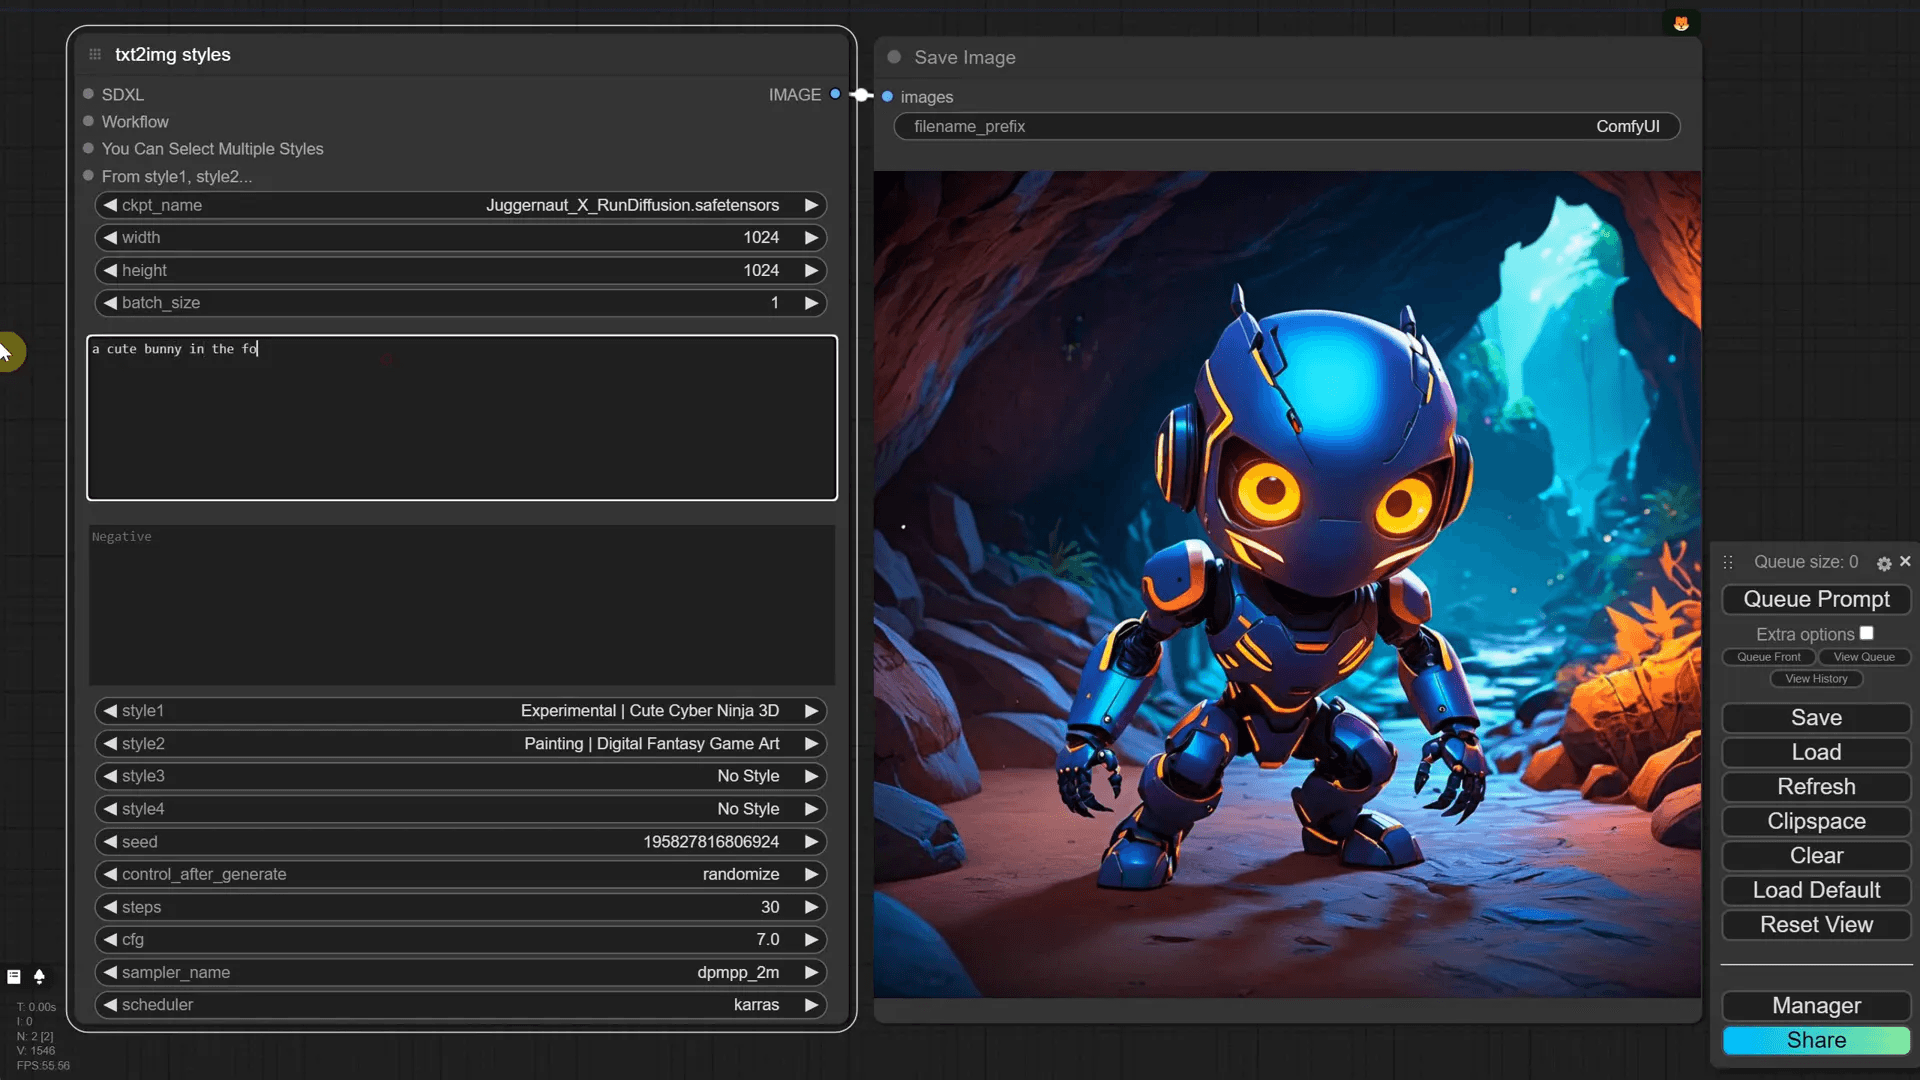Click the SDXL input socket

coord(88,94)
